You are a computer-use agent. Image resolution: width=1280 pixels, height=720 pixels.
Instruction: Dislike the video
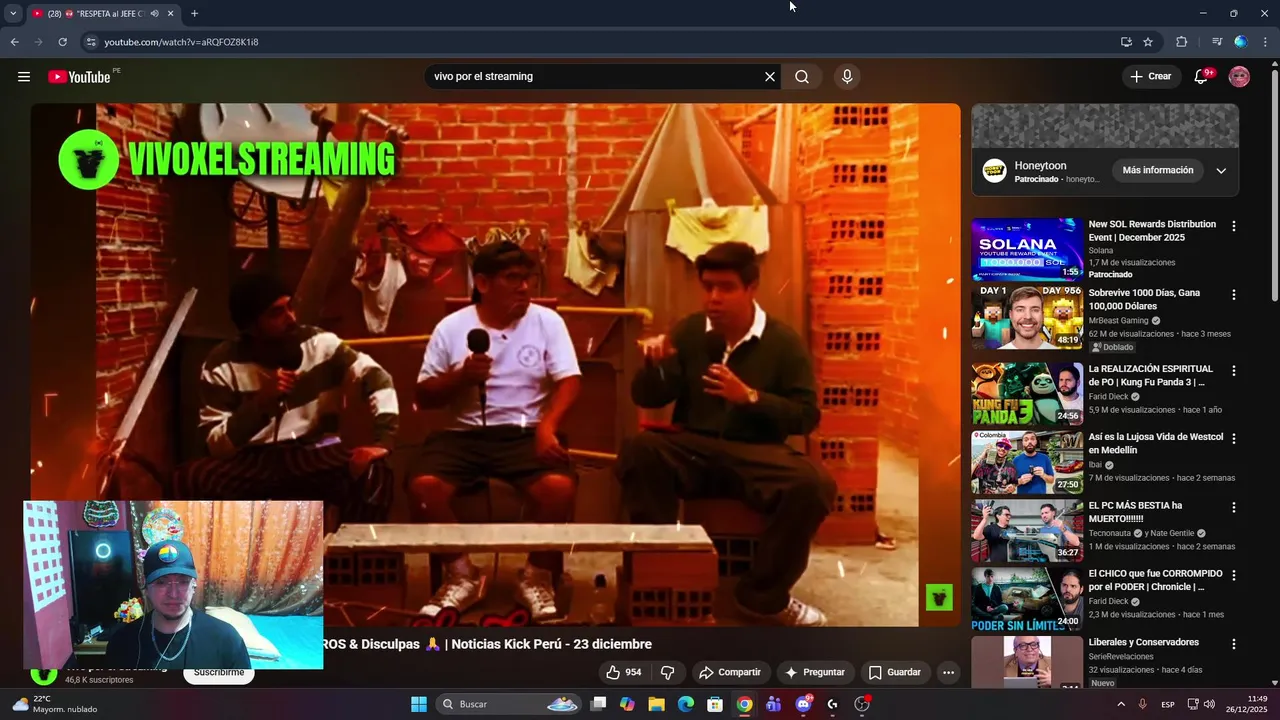point(668,672)
